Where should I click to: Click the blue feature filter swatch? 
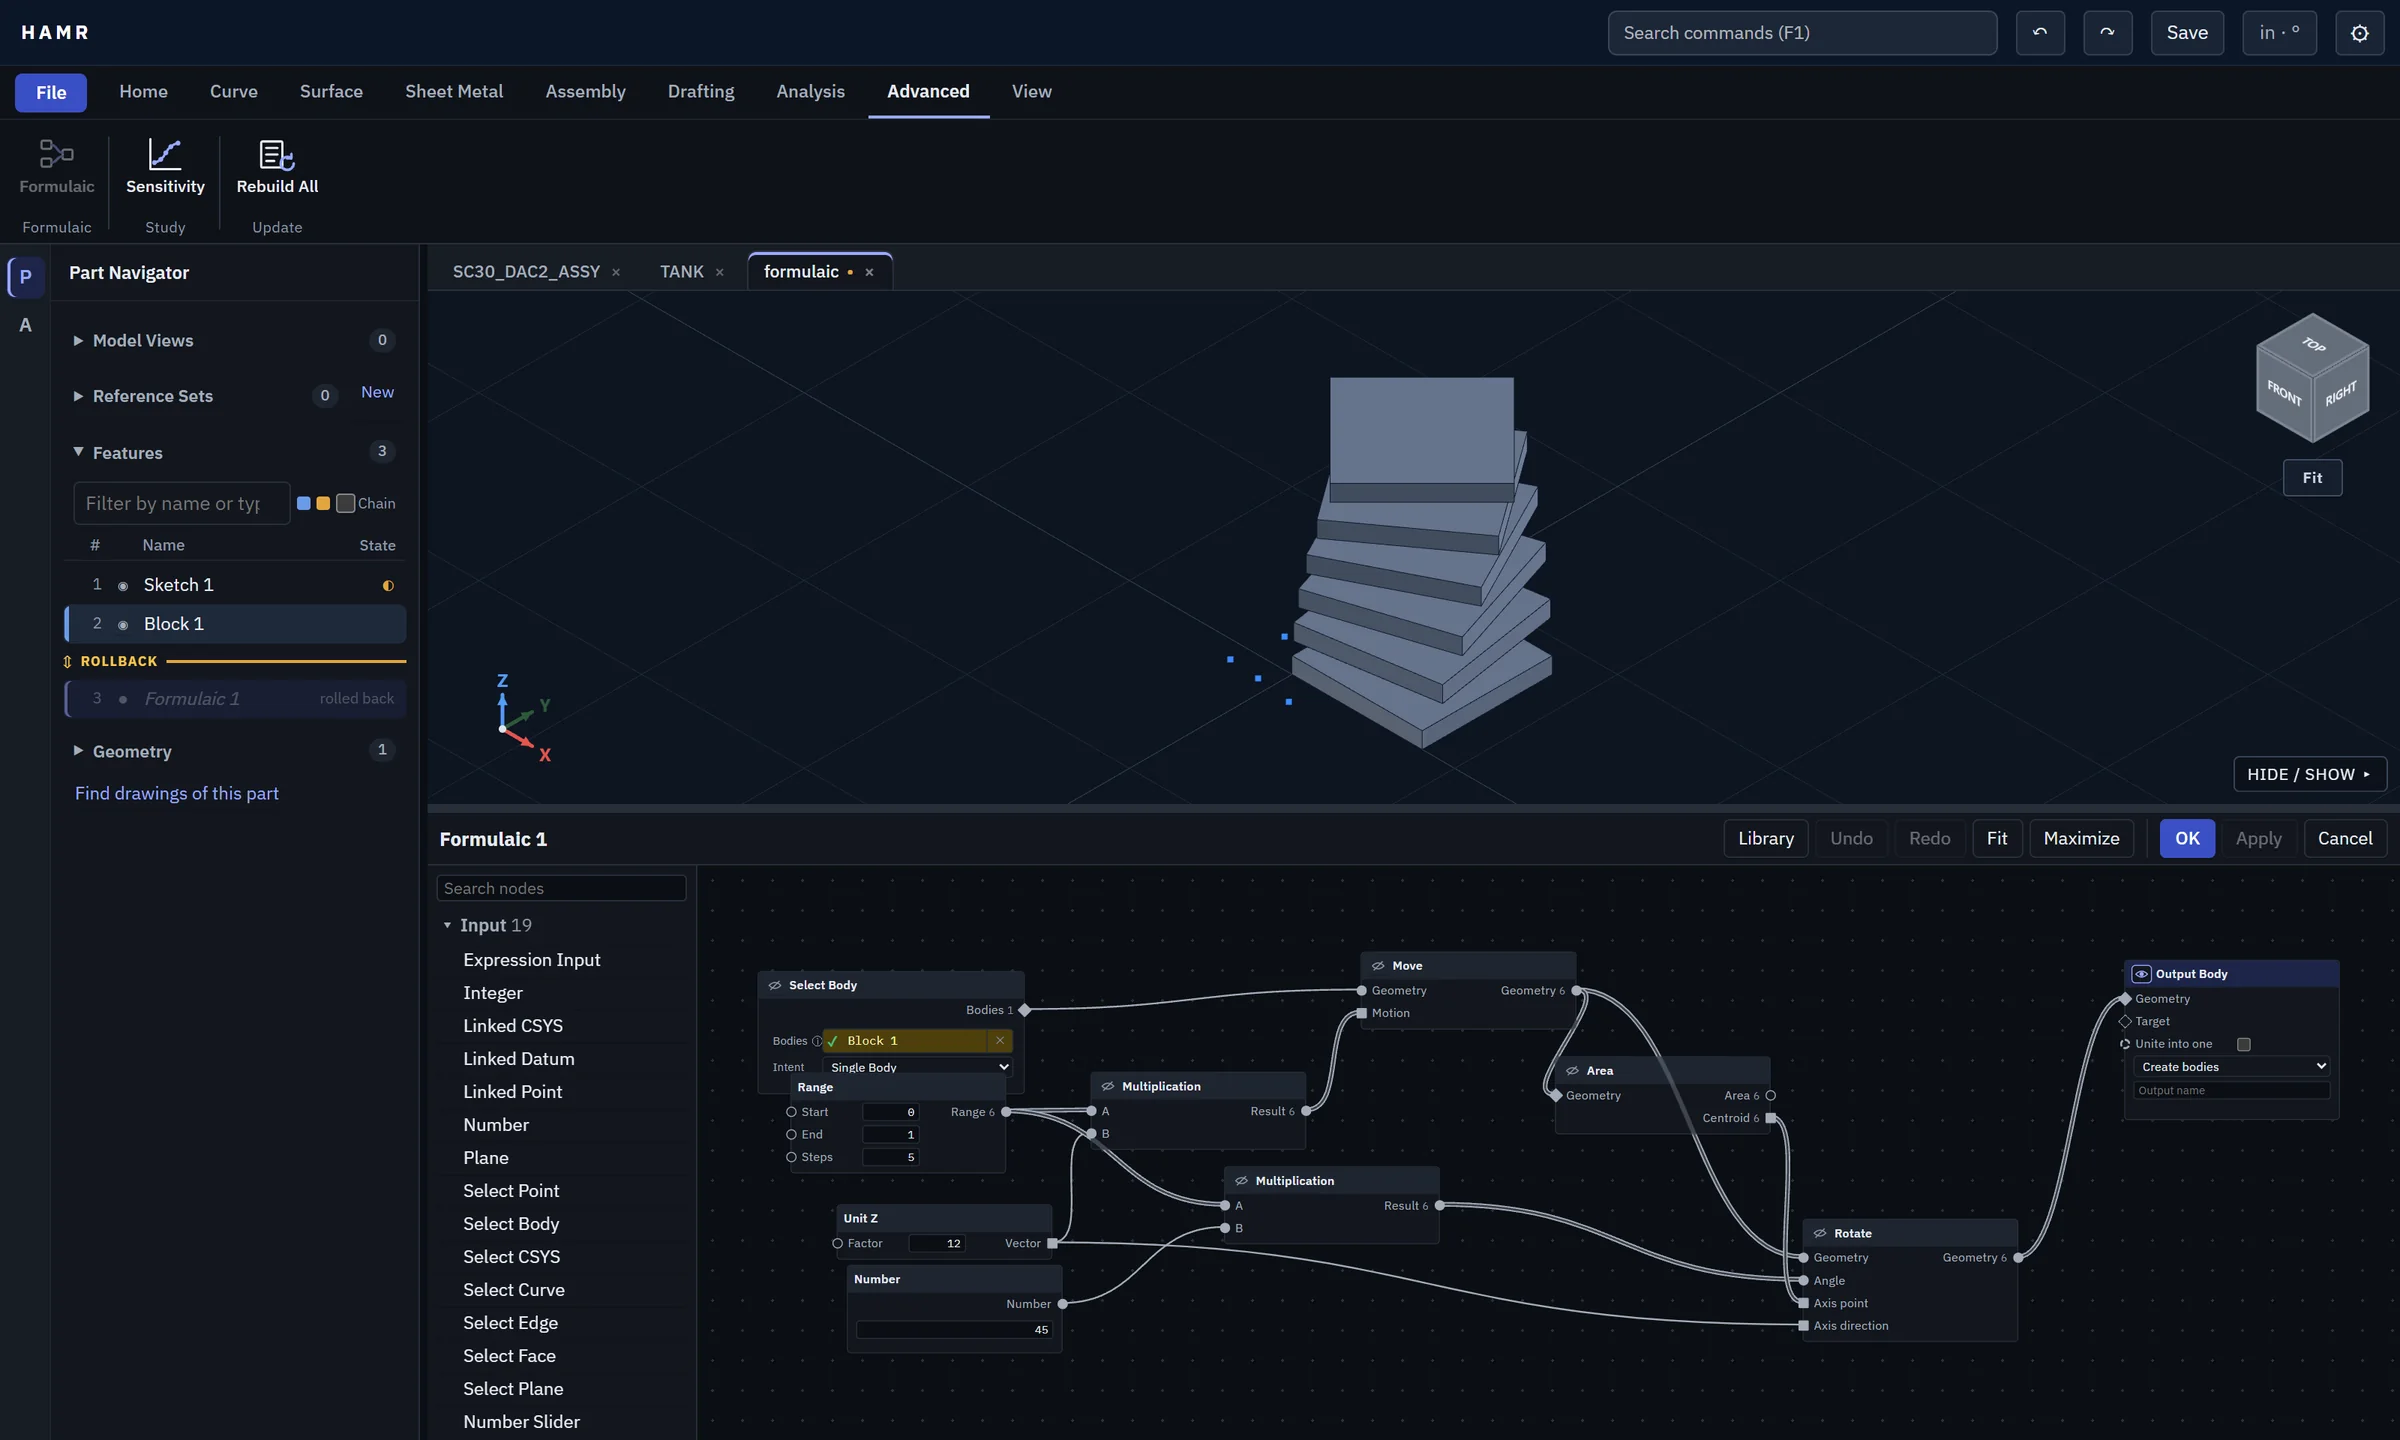pos(304,503)
